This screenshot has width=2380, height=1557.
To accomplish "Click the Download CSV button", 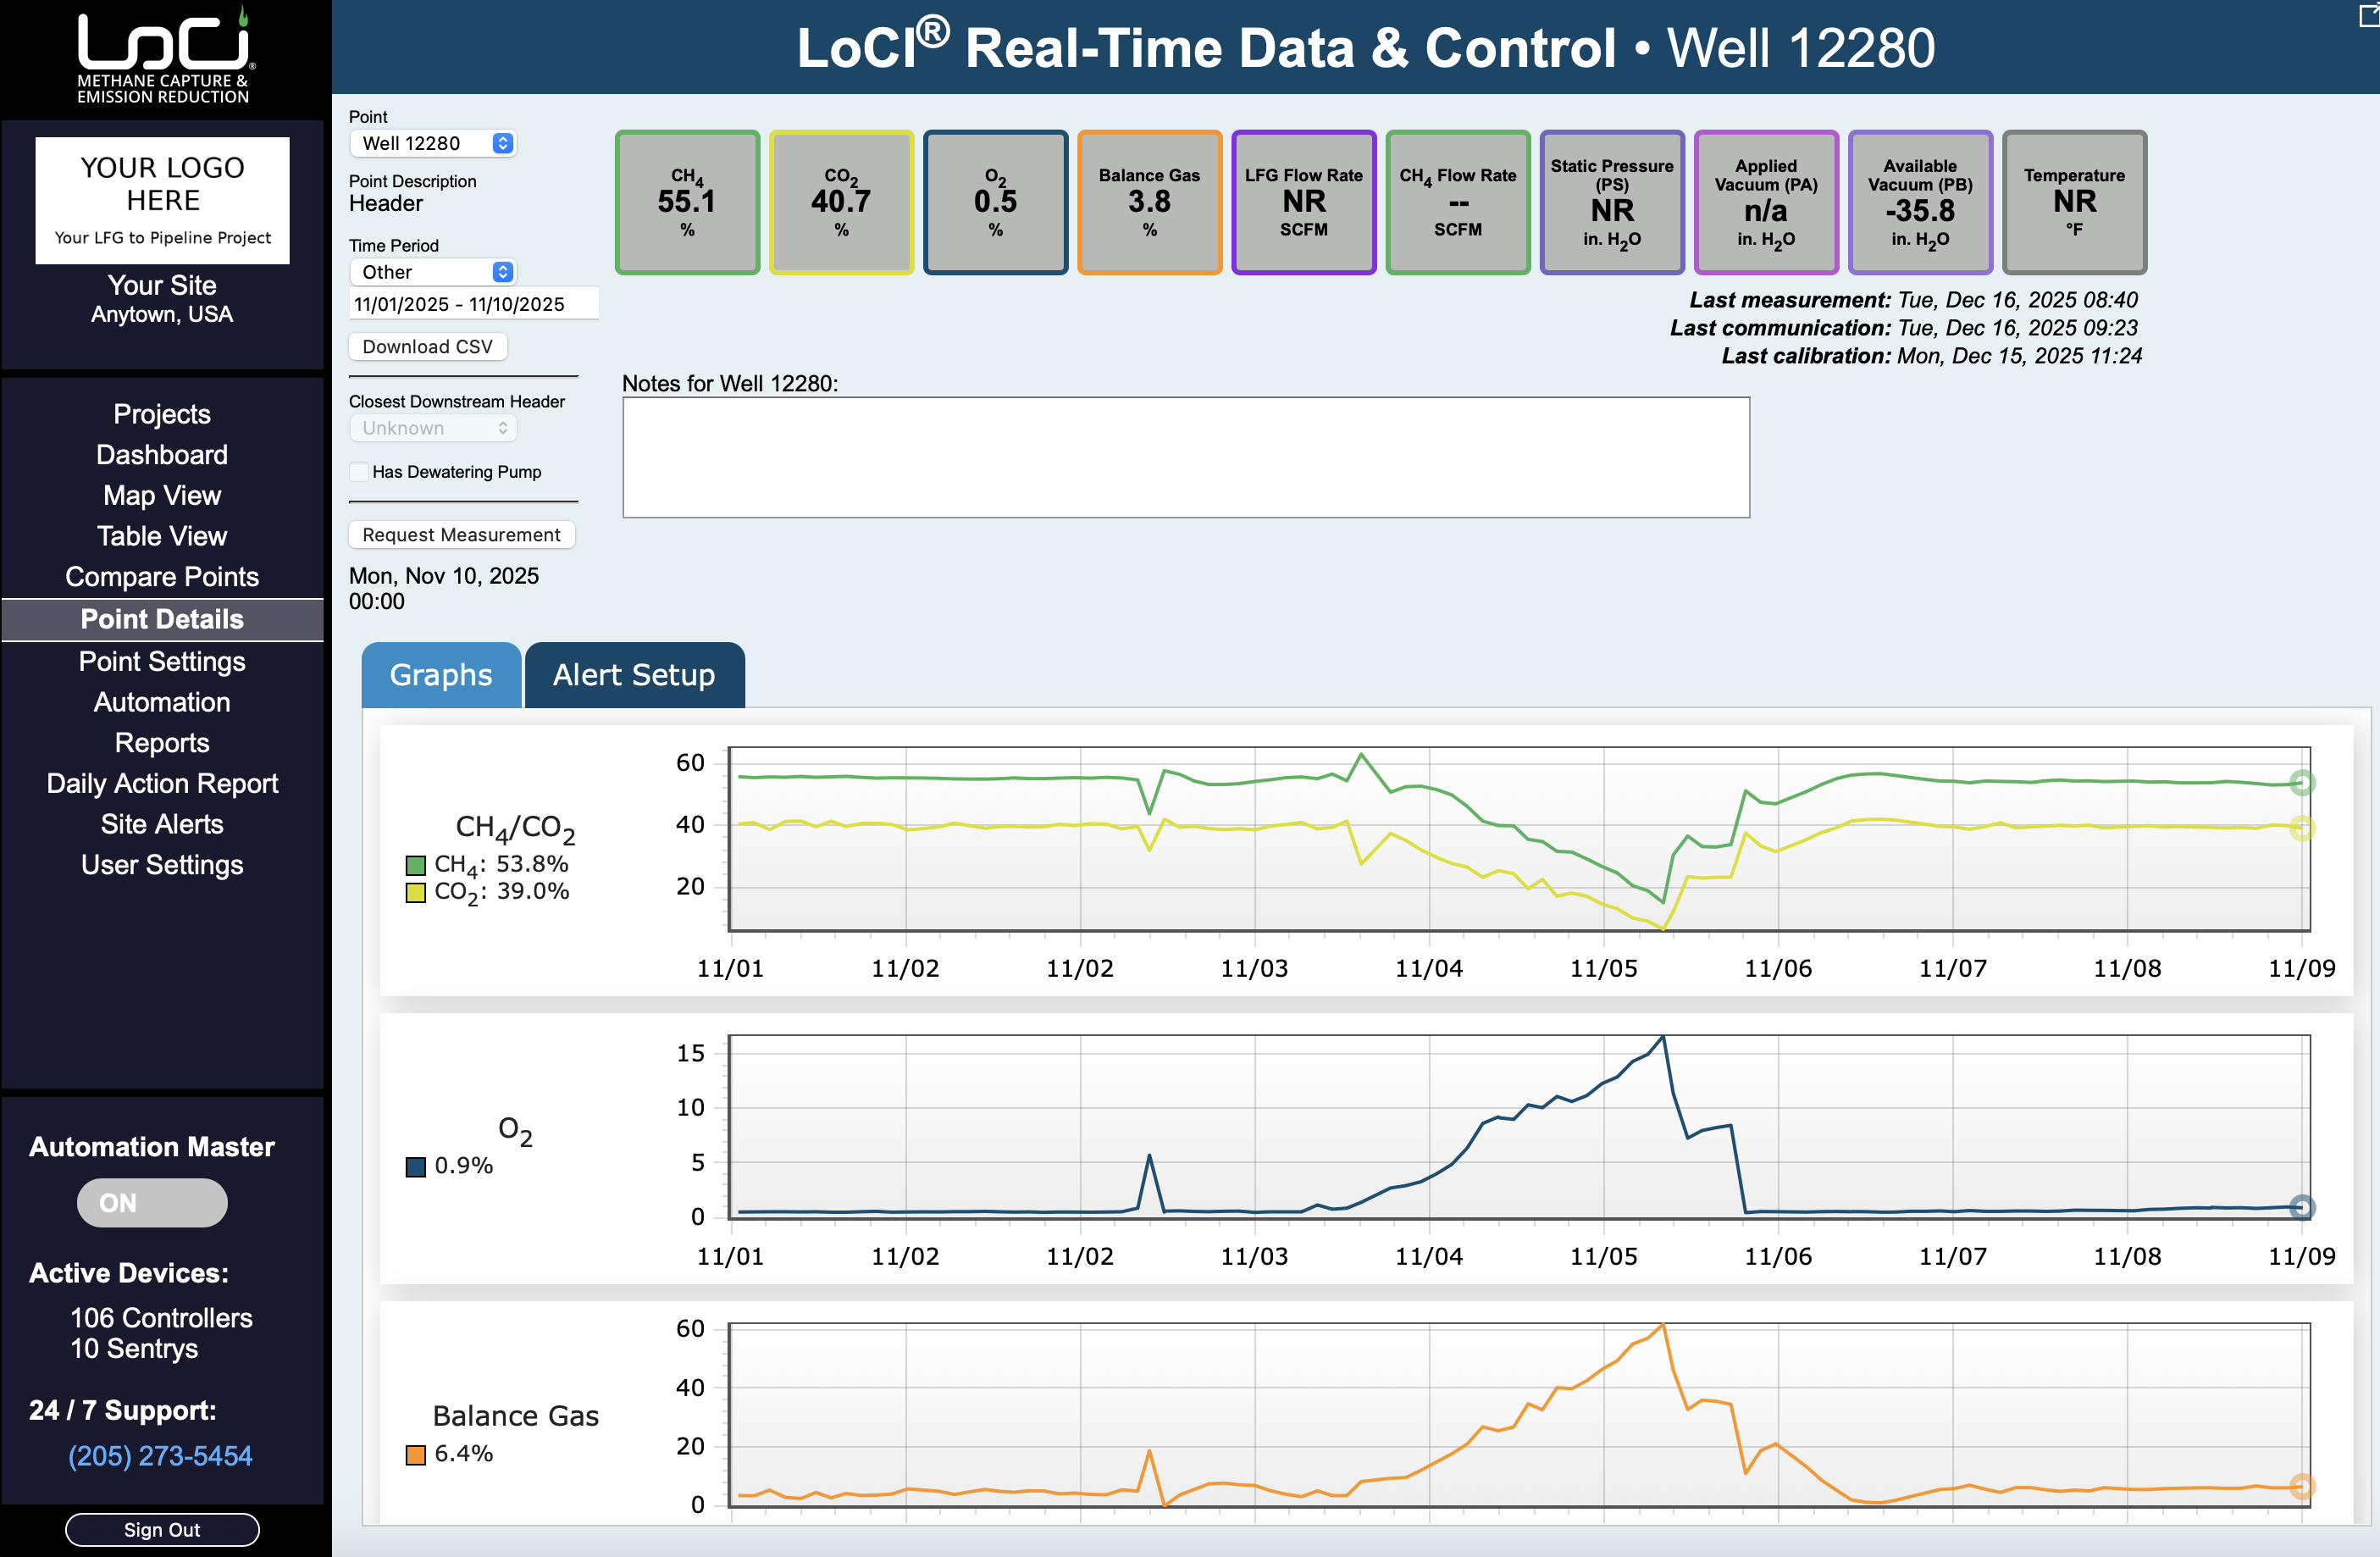I will pyautogui.click(x=427, y=346).
